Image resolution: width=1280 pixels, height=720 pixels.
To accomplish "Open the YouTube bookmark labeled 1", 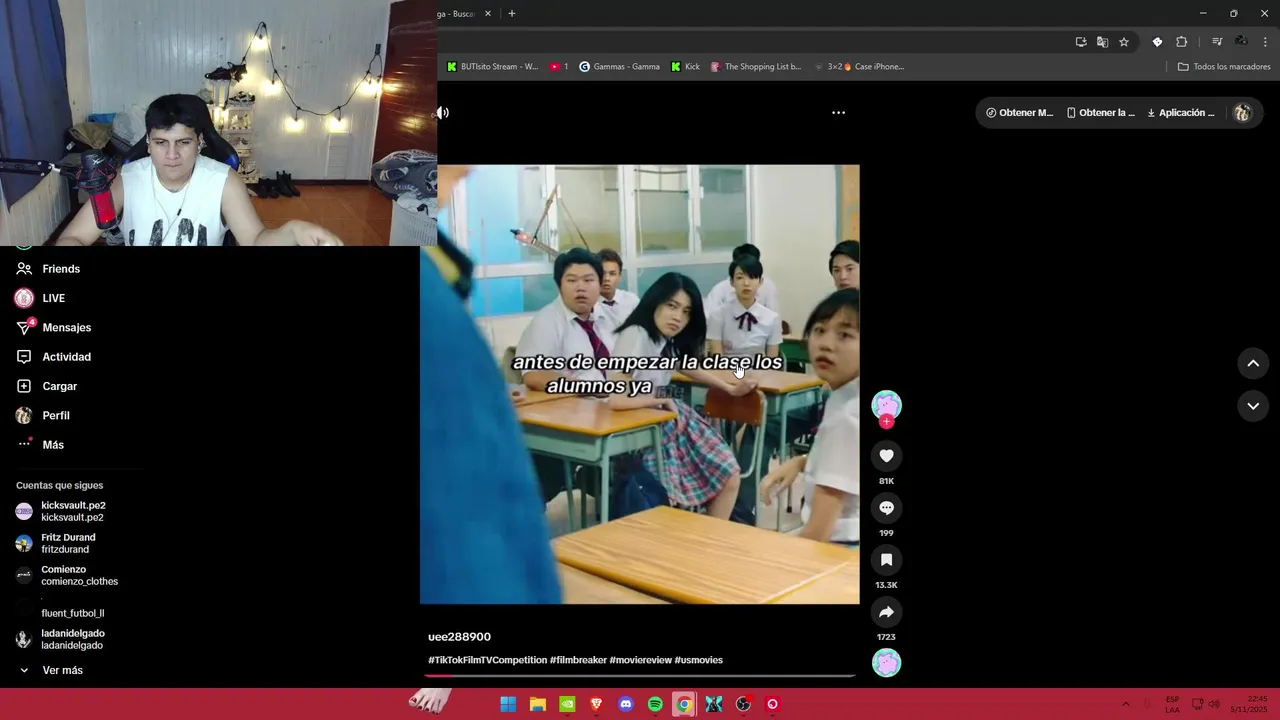I will pos(559,67).
